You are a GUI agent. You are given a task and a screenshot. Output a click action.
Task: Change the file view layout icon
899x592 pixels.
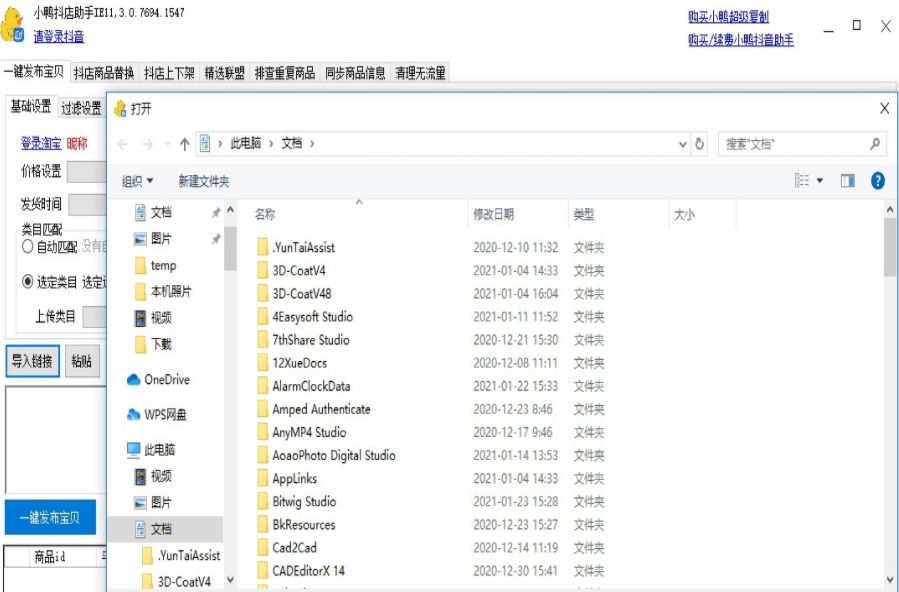[802, 181]
